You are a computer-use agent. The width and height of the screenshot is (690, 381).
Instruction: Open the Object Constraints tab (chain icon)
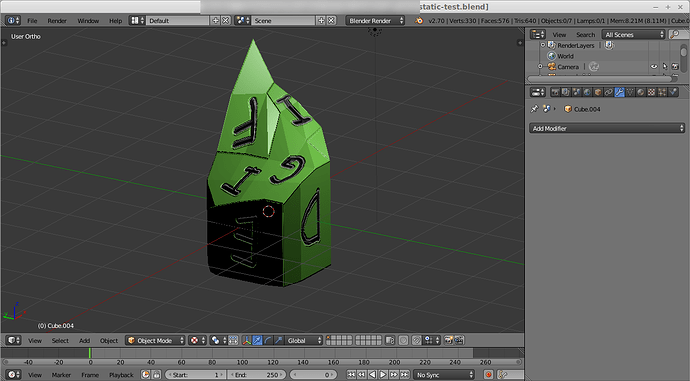608,92
